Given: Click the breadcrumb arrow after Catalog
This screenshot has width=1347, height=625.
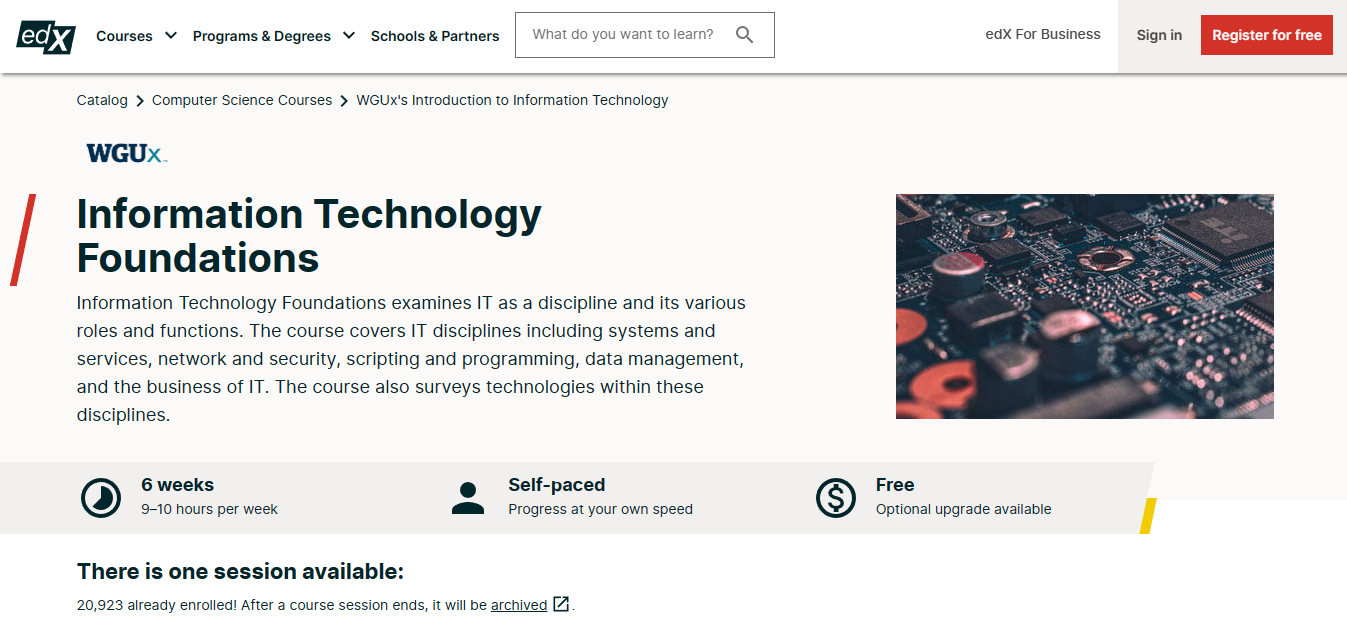Looking at the screenshot, I should [x=140, y=100].
